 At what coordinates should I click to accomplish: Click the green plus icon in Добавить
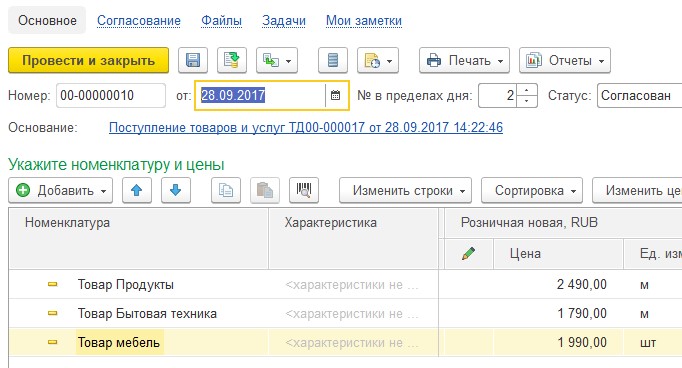pos(23,190)
